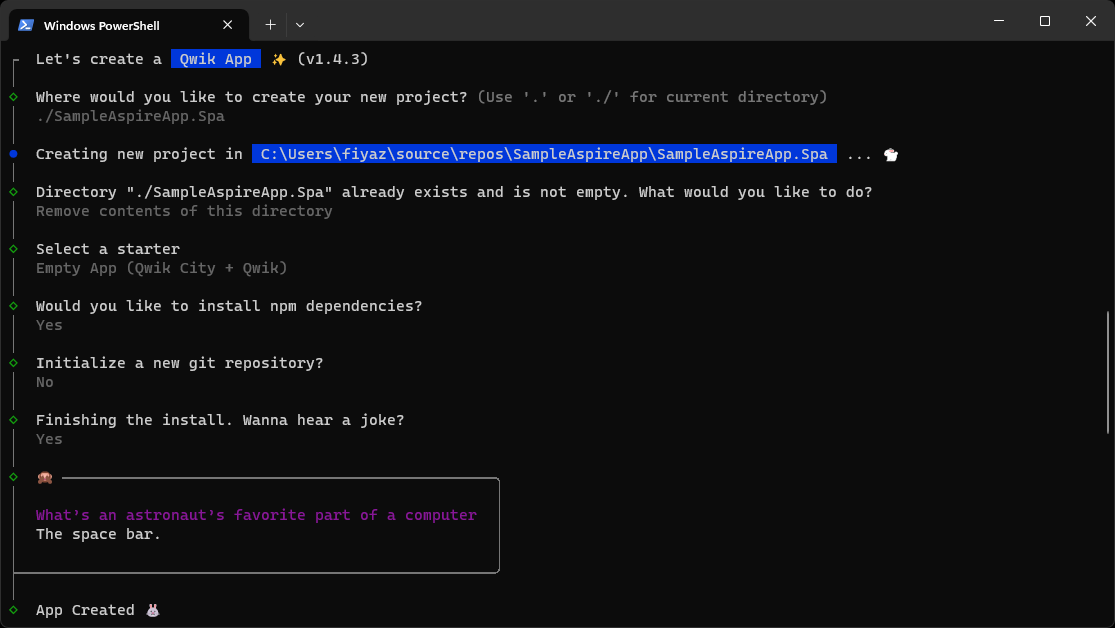1115x628 pixels.
Task: Click 'The space bar.' punchline
Action: point(98,534)
